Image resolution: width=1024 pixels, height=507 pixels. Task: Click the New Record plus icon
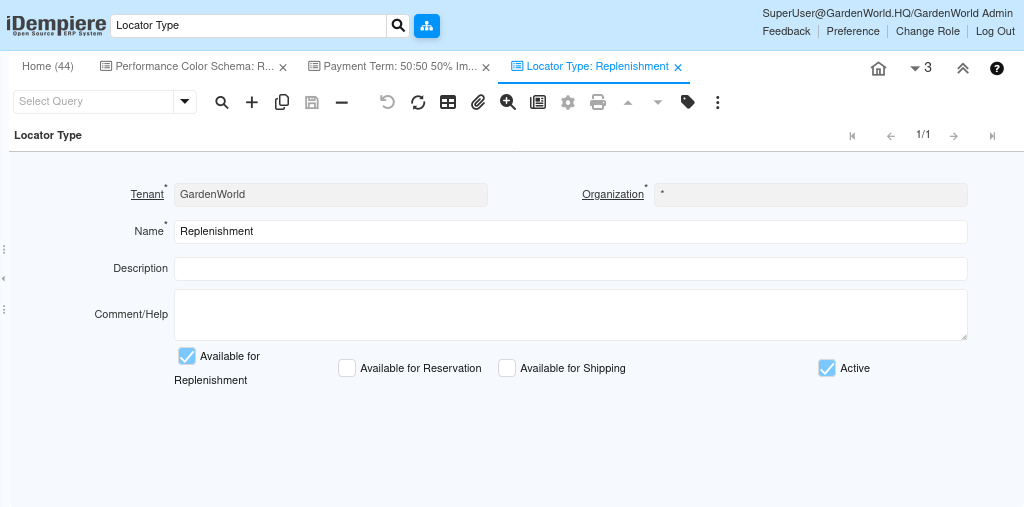click(x=252, y=102)
